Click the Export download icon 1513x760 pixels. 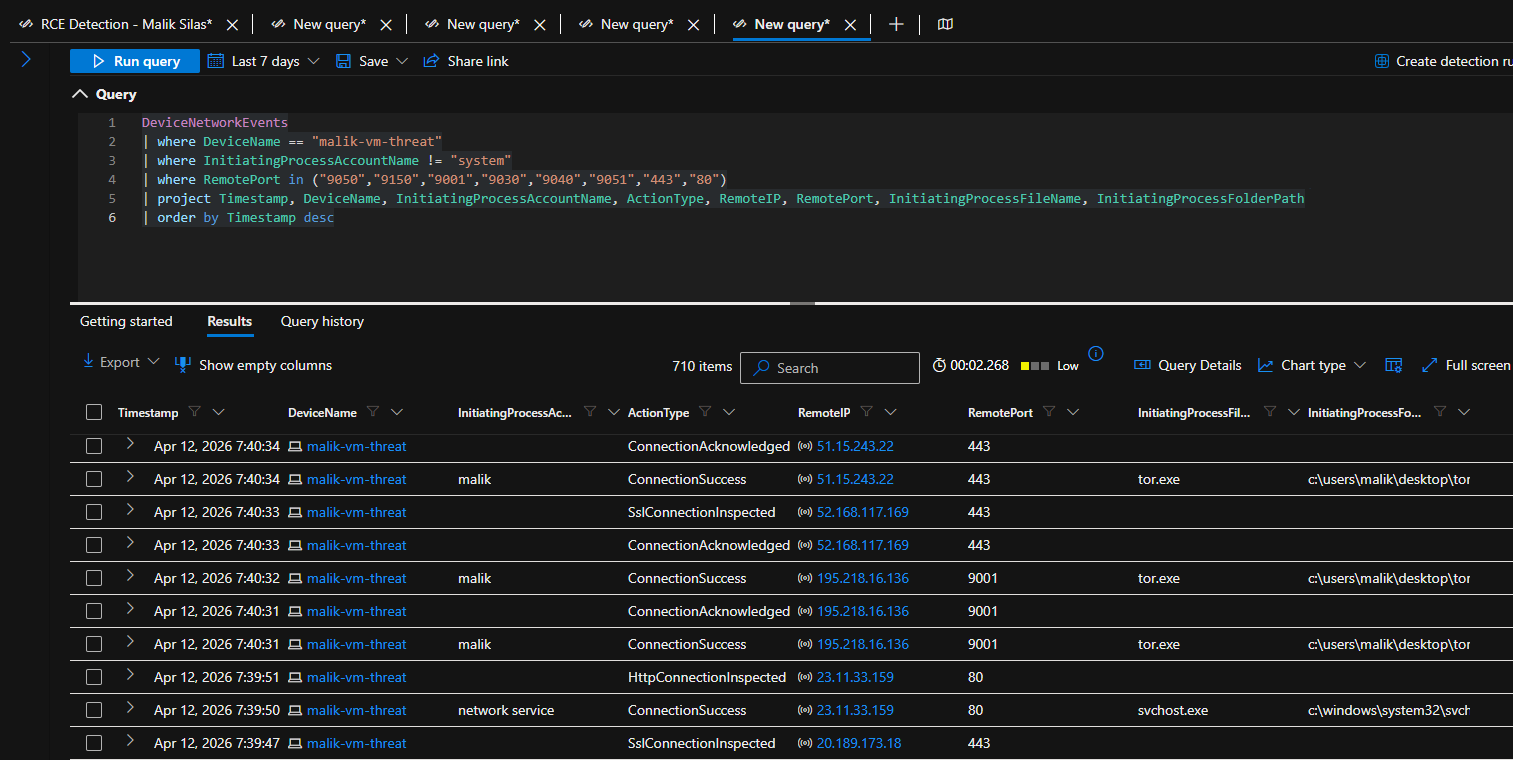[88, 362]
